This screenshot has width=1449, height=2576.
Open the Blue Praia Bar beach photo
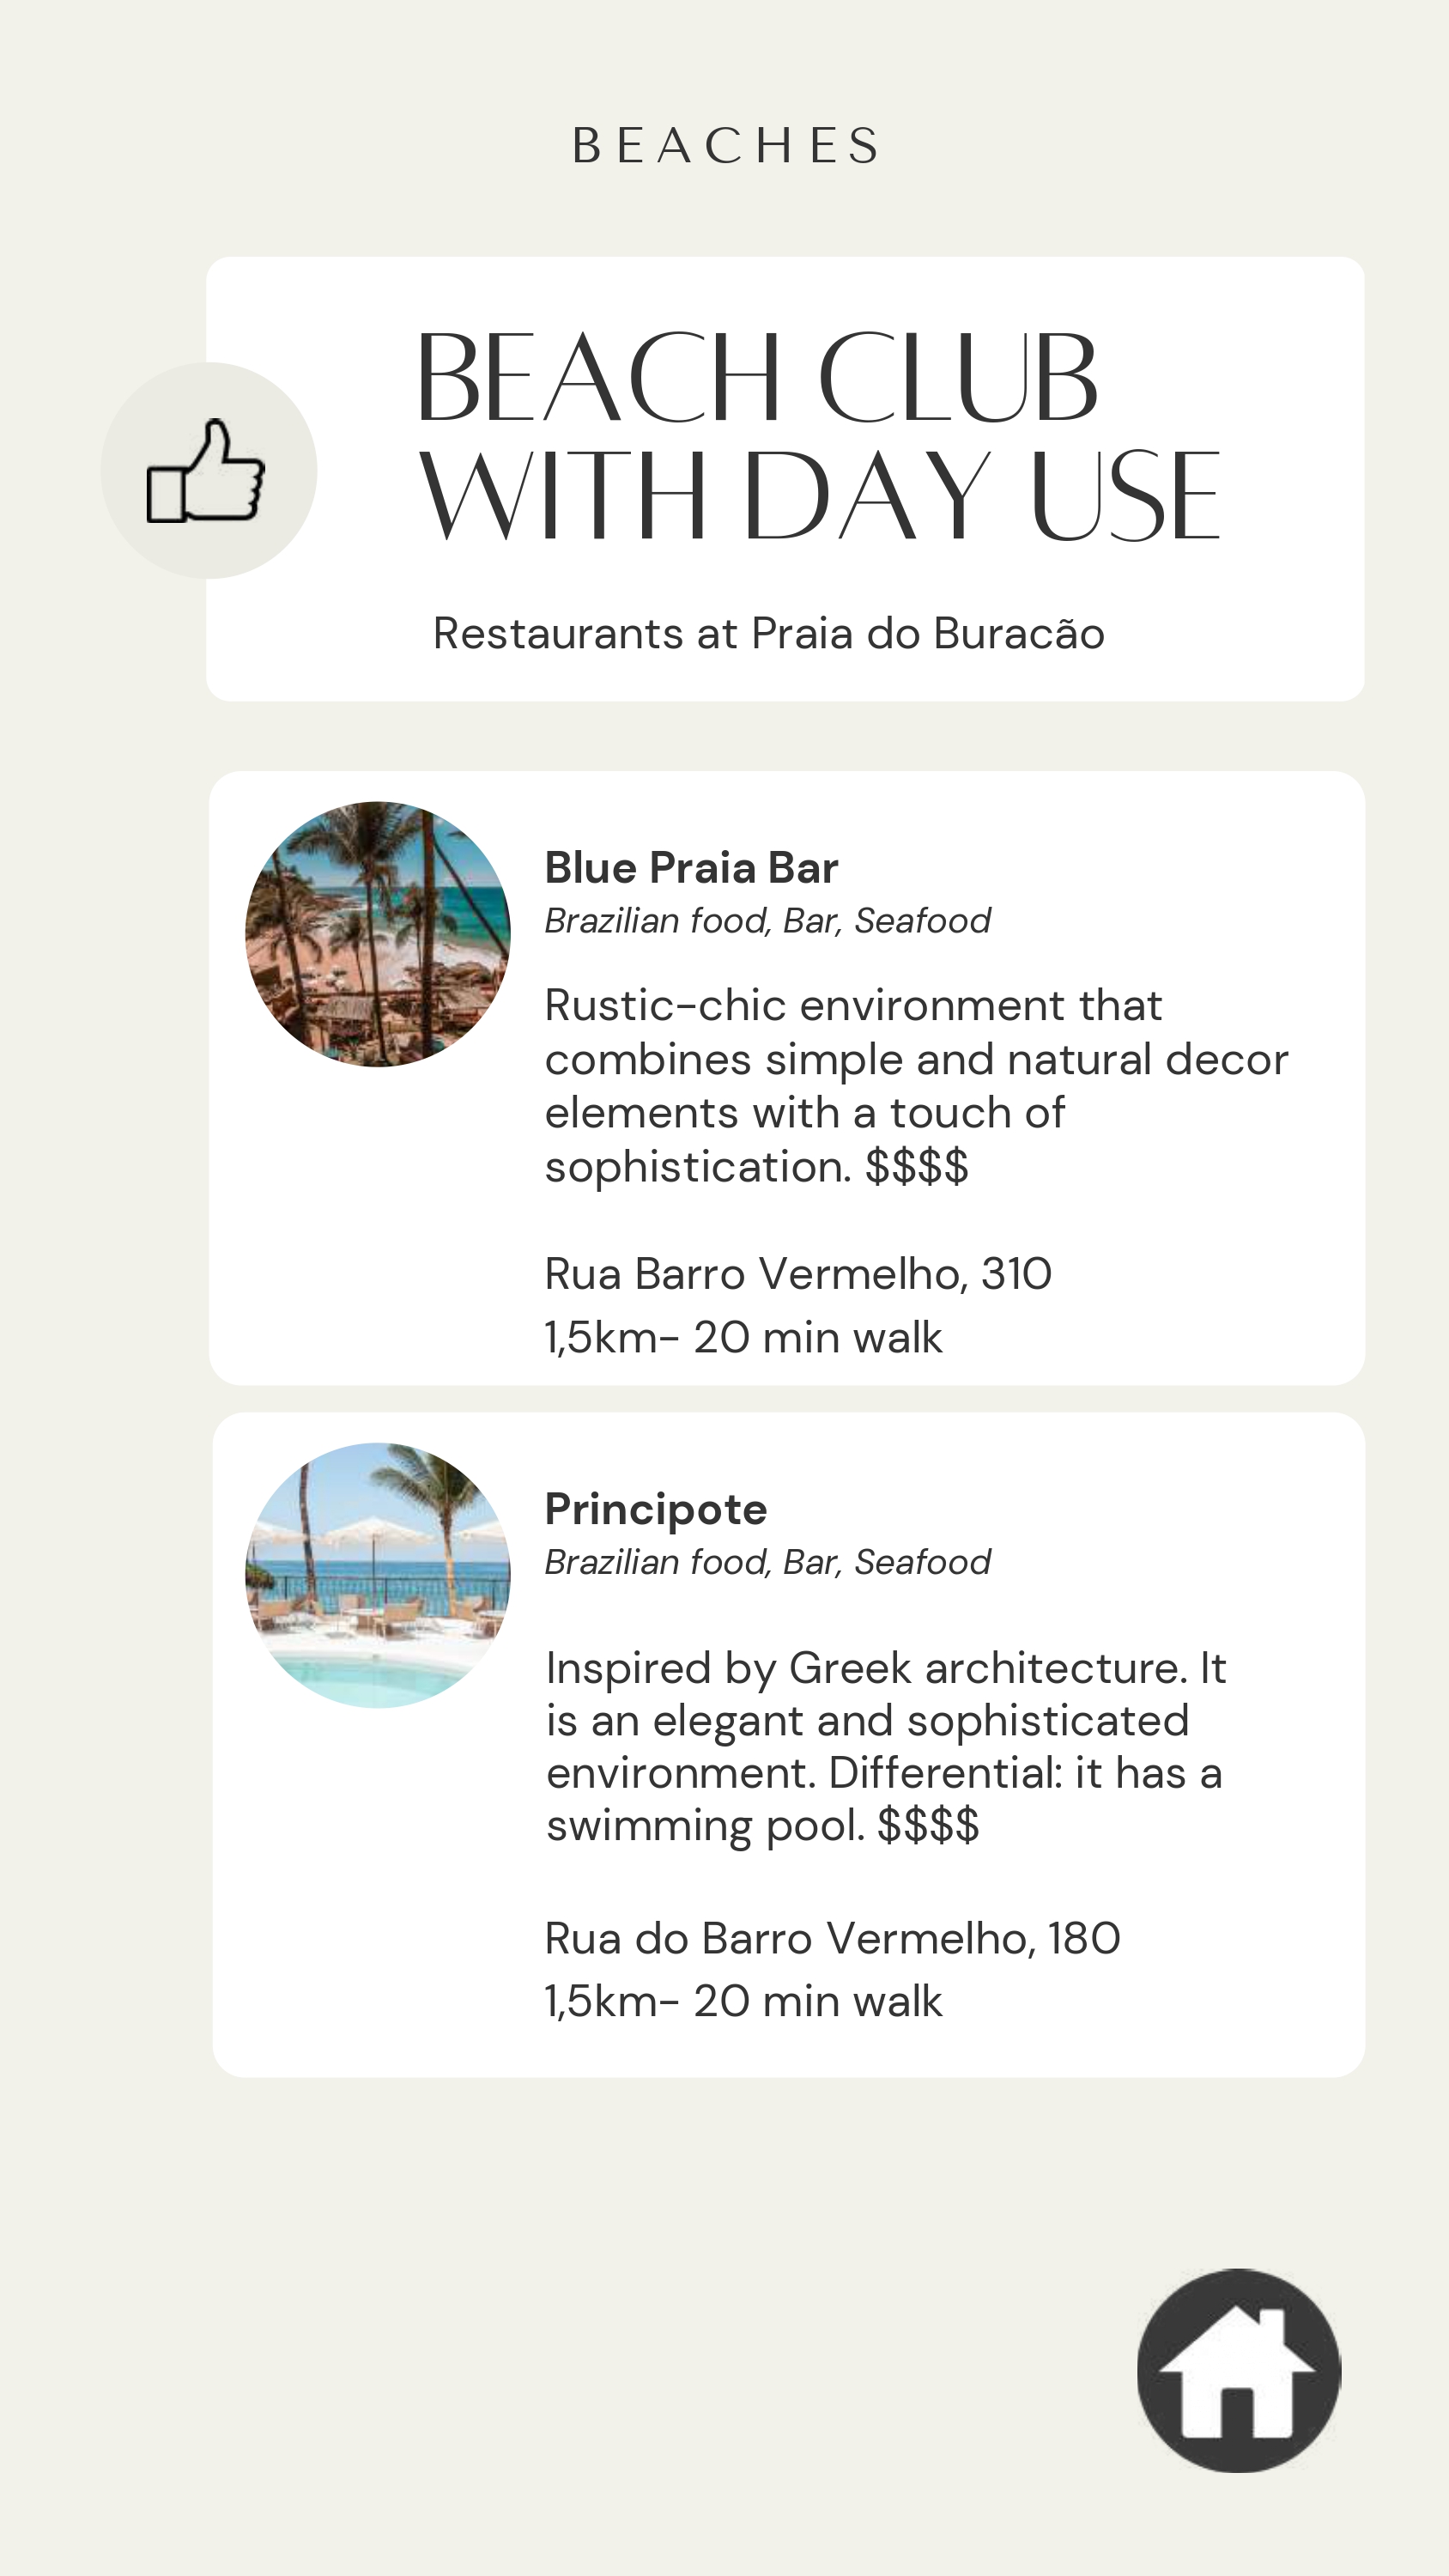[378, 934]
